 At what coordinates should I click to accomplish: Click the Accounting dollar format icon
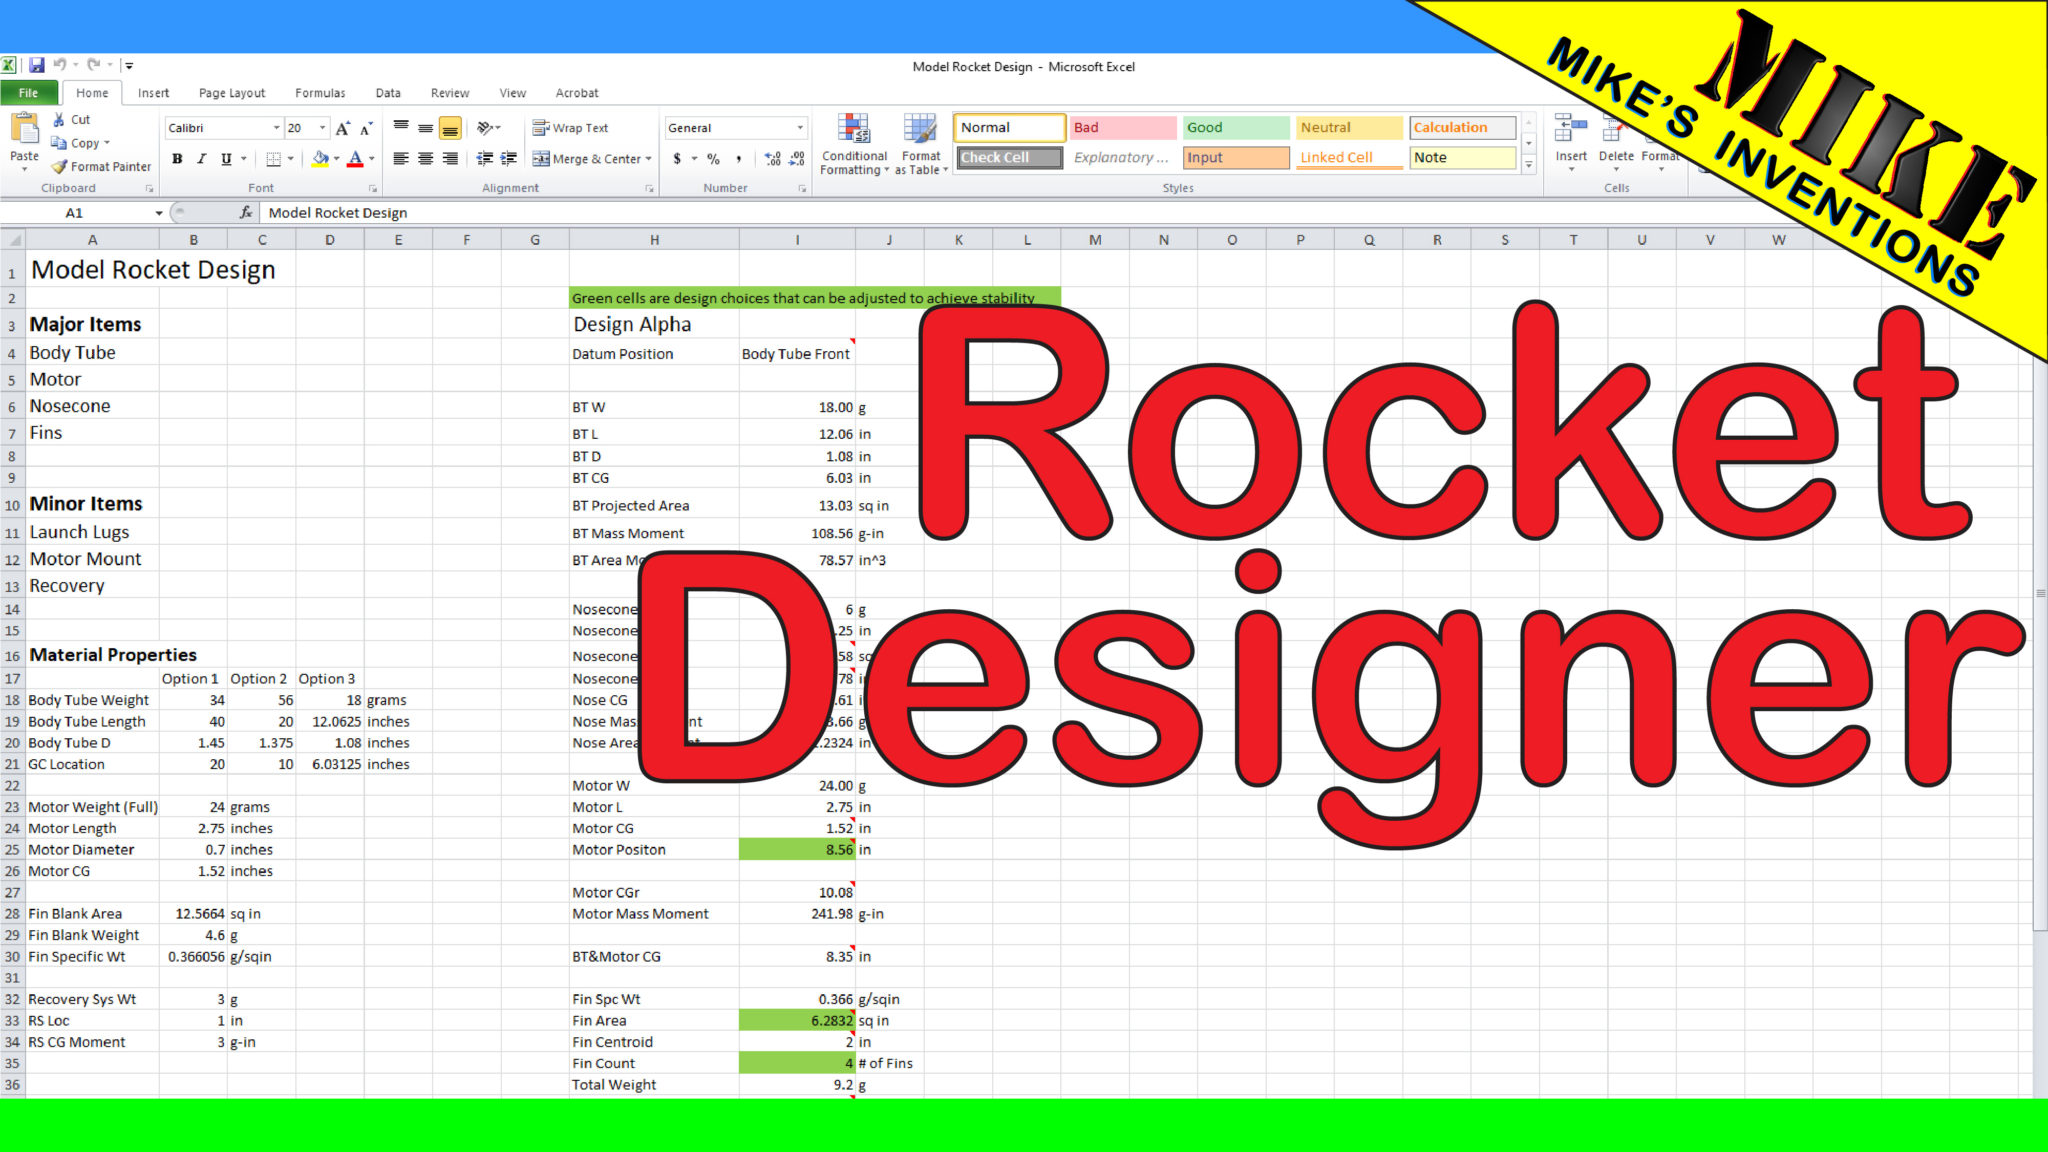pyautogui.click(x=677, y=158)
